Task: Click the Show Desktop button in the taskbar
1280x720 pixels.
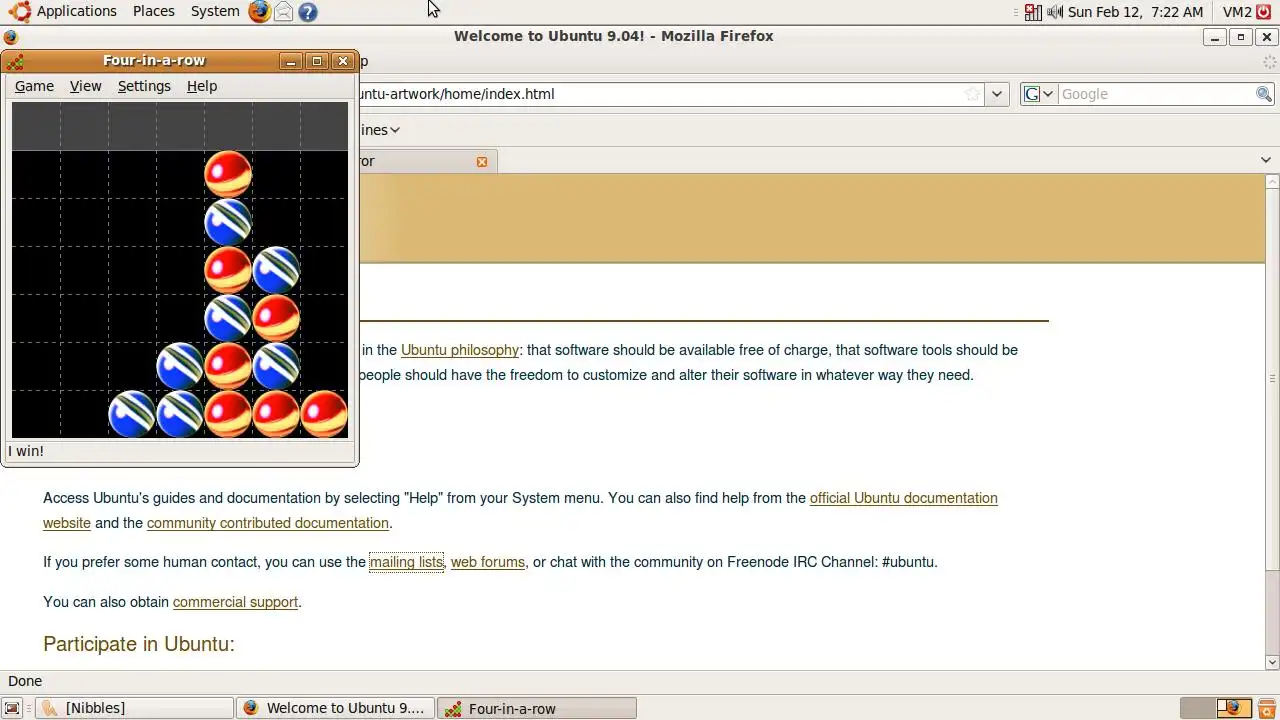Action: pos(12,708)
